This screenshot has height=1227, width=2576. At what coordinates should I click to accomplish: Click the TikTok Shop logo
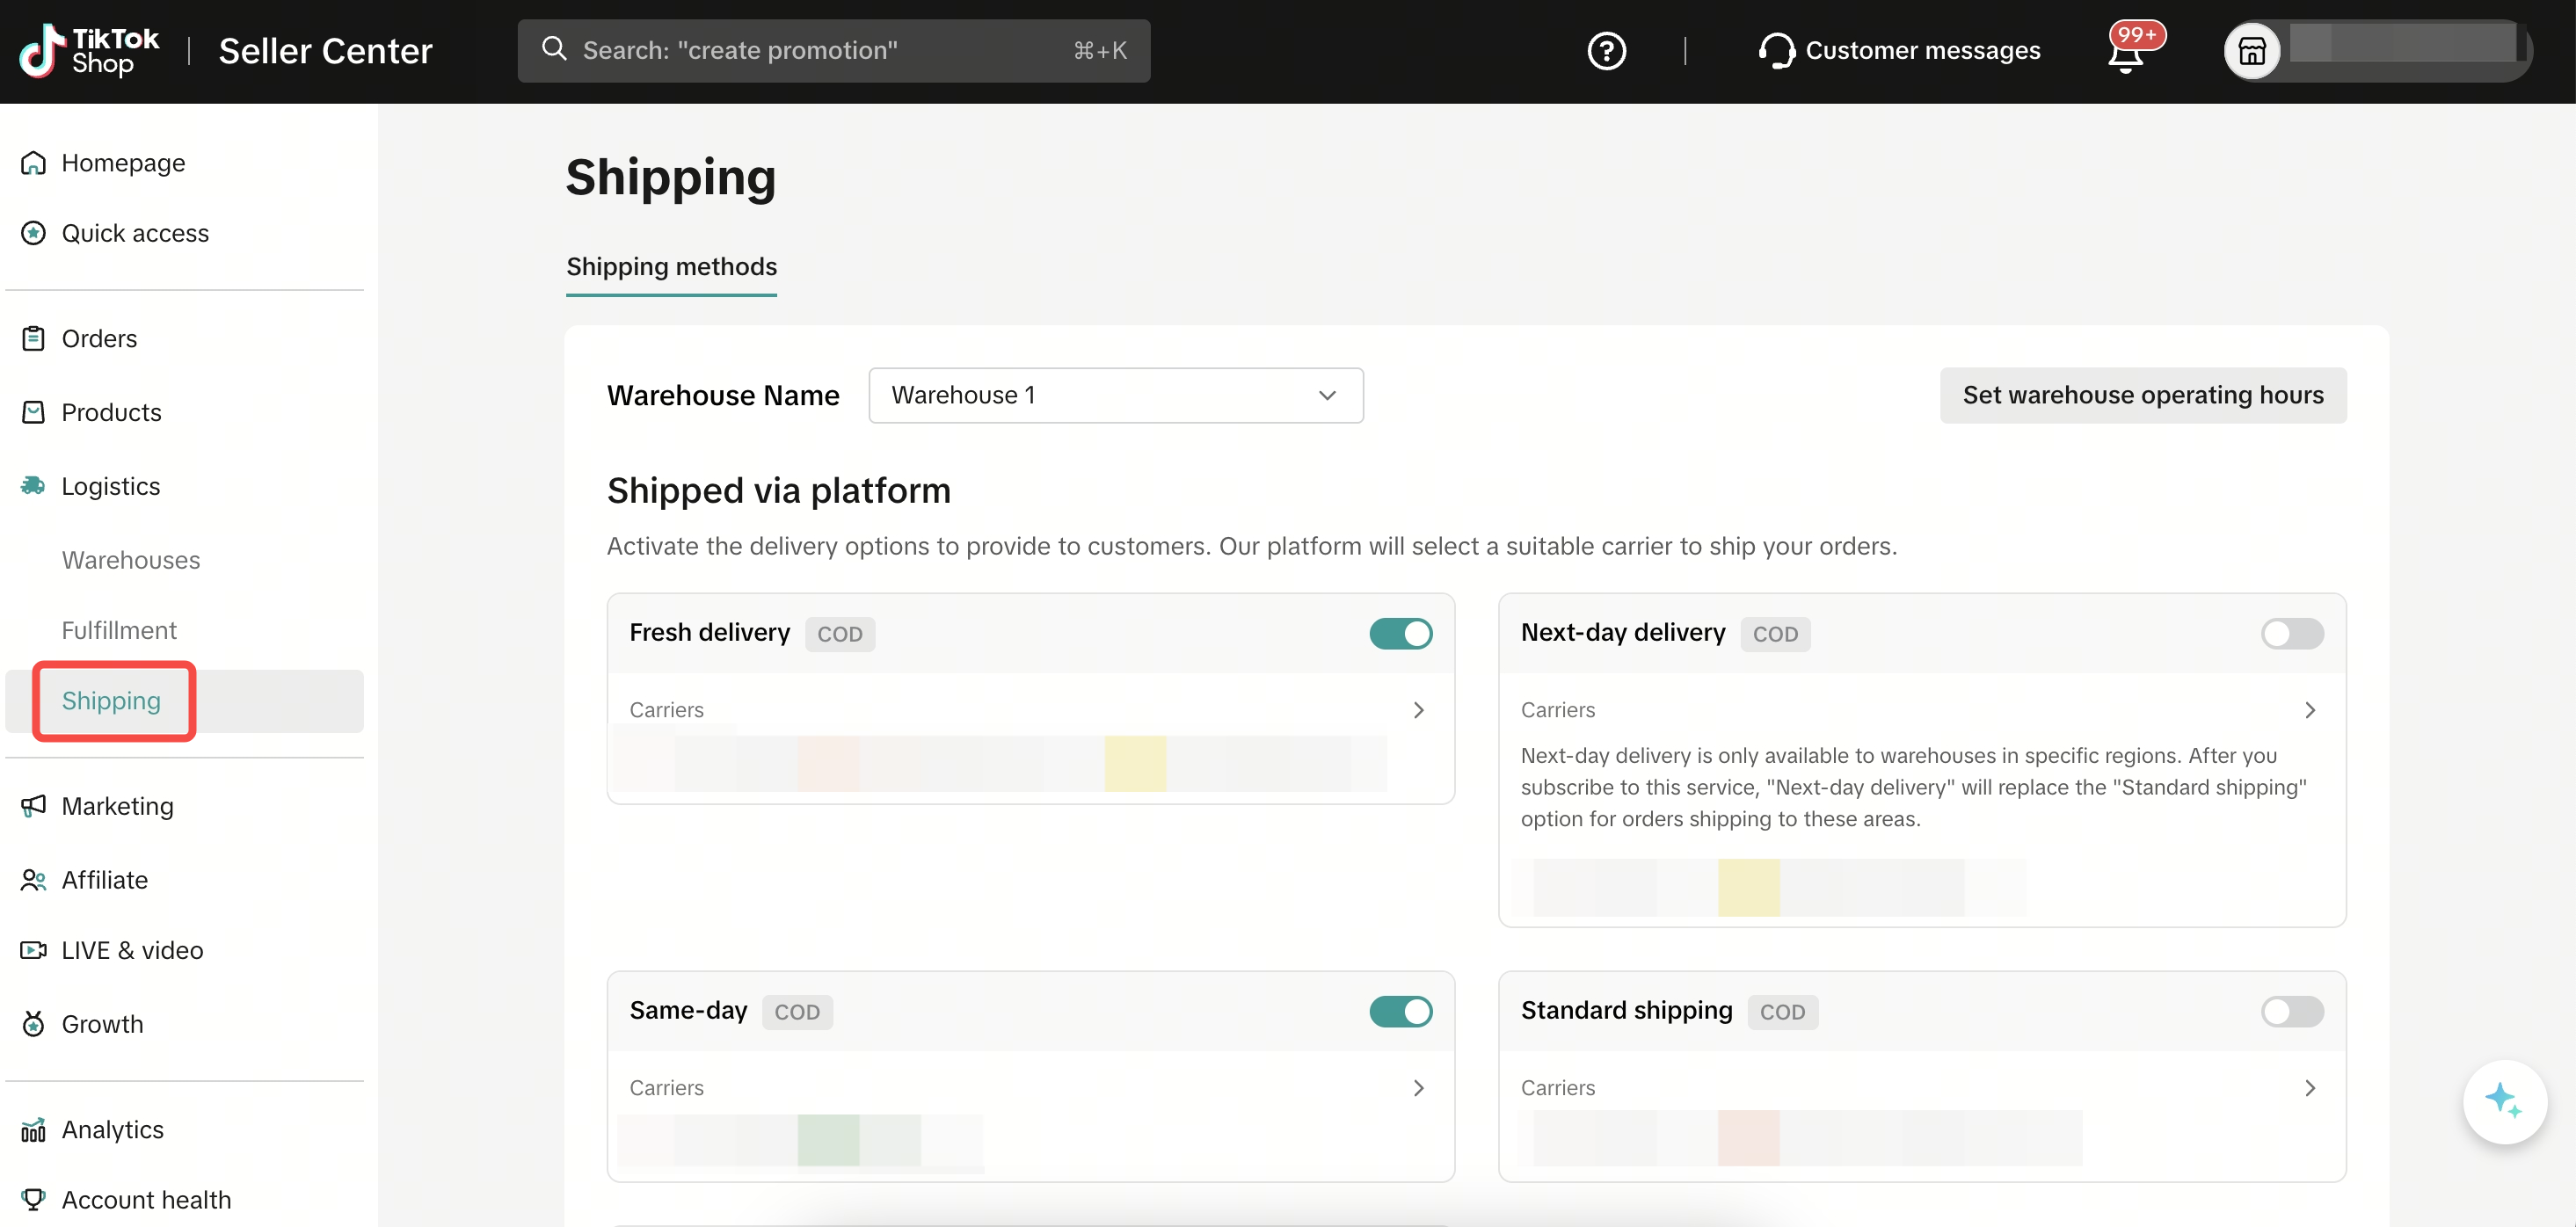(89, 51)
